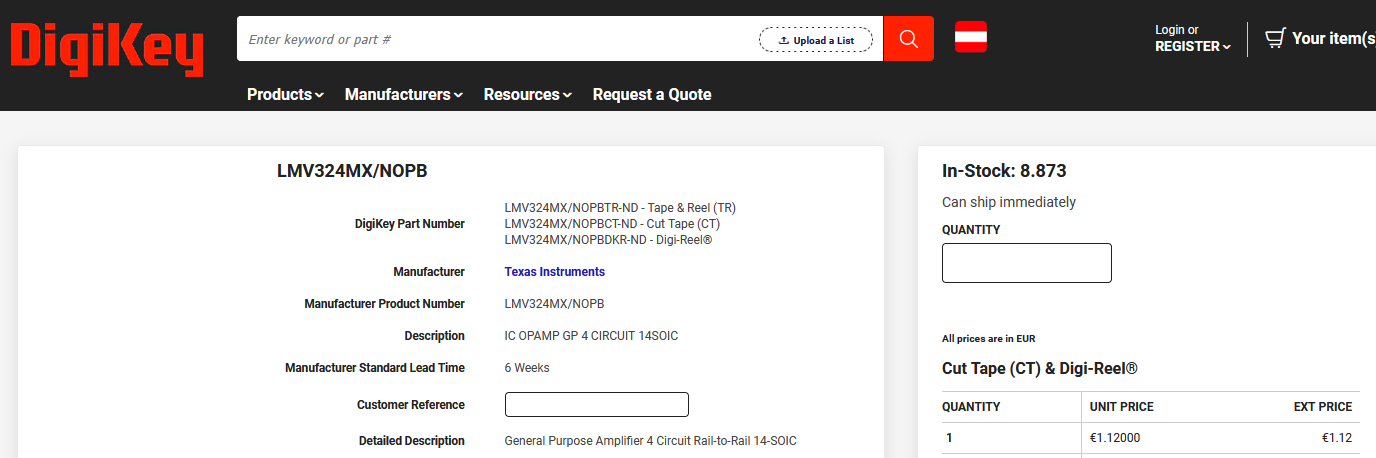Select the LMV324MX/NOPBCT-ND Cut Tape part number
This screenshot has width=1376, height=458.
612,224
